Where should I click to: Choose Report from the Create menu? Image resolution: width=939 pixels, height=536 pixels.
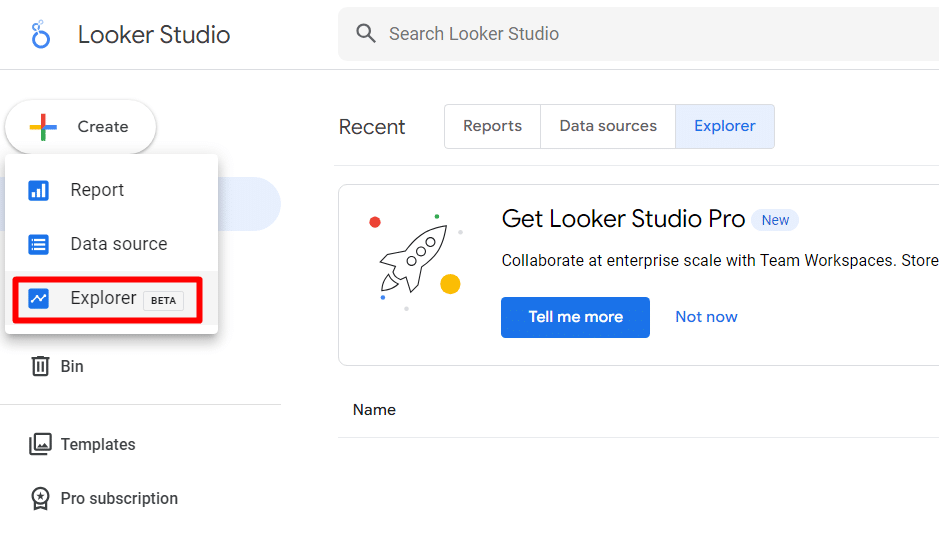(x=111, y=190)
